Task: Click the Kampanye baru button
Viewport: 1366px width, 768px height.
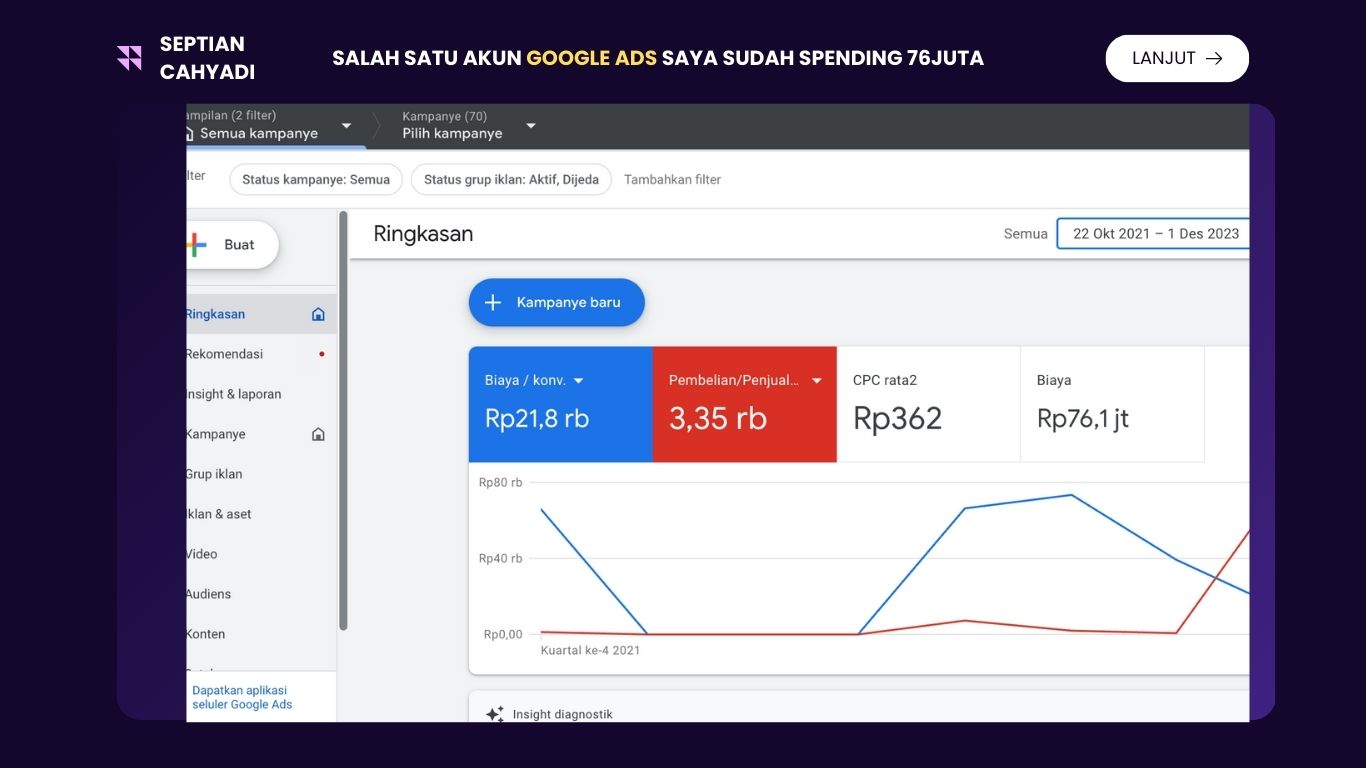Action: (x=556, y=302)
